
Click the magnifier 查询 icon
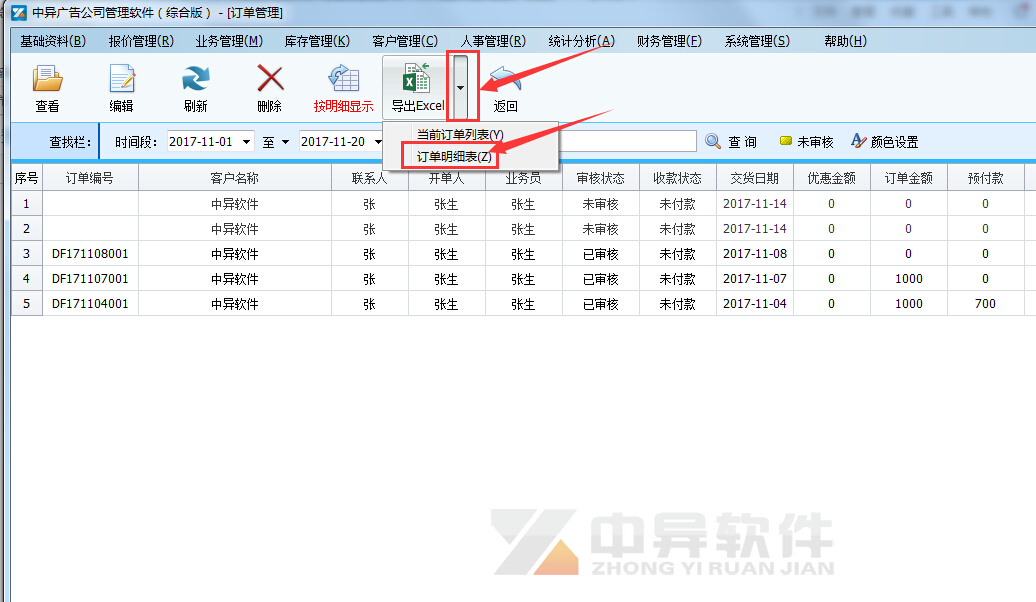click(x=713, y=141)
